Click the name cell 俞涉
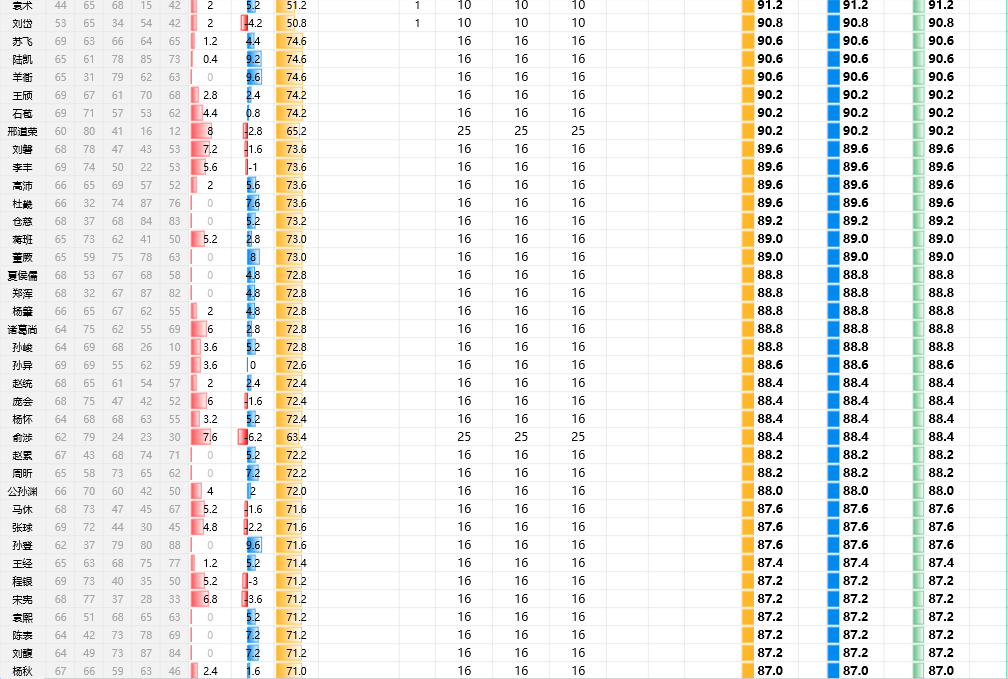The image size is (1008, 679). coord(22,437)
